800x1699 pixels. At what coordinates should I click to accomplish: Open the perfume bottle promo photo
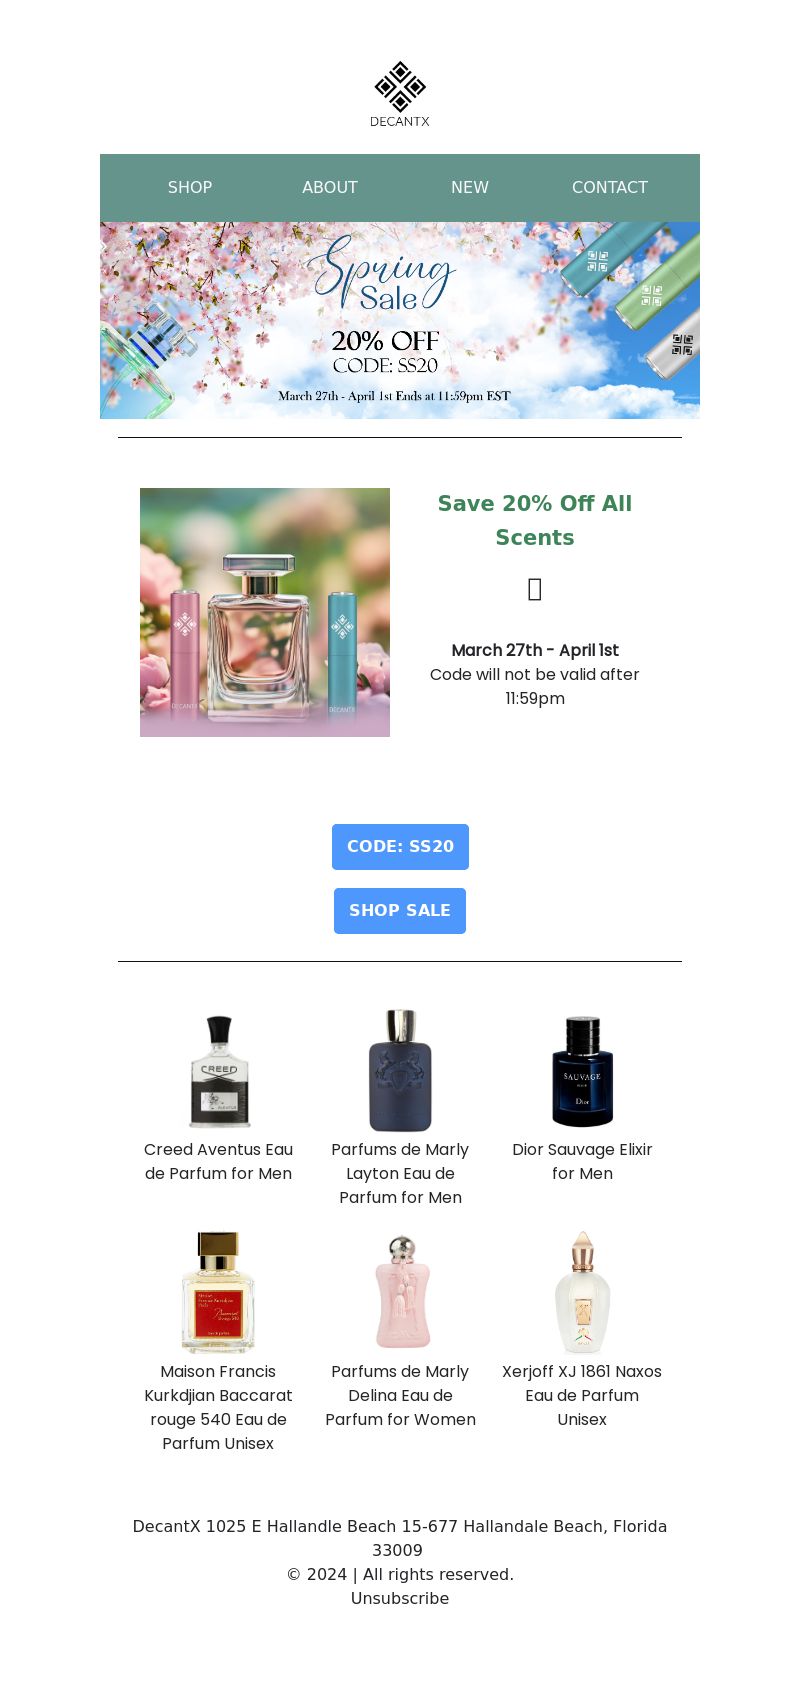[x=265, y=612]
